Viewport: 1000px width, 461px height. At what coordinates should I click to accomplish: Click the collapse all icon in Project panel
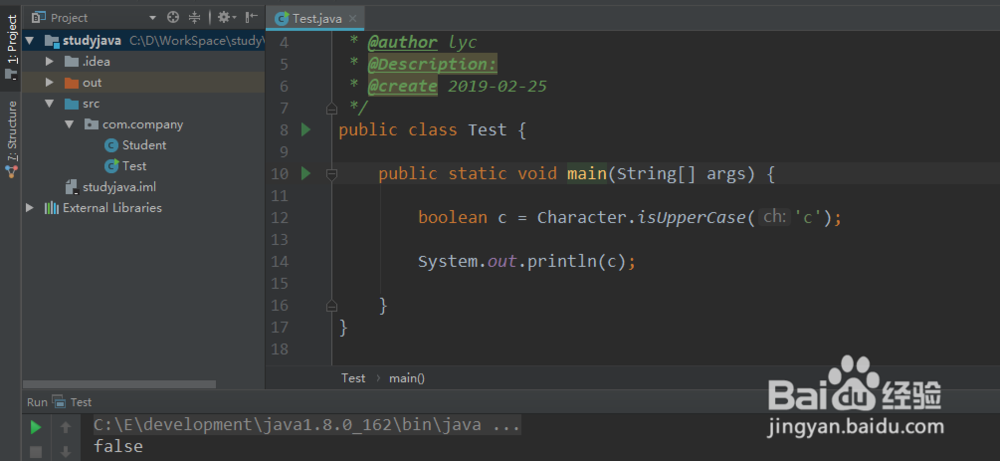(195, 17)
